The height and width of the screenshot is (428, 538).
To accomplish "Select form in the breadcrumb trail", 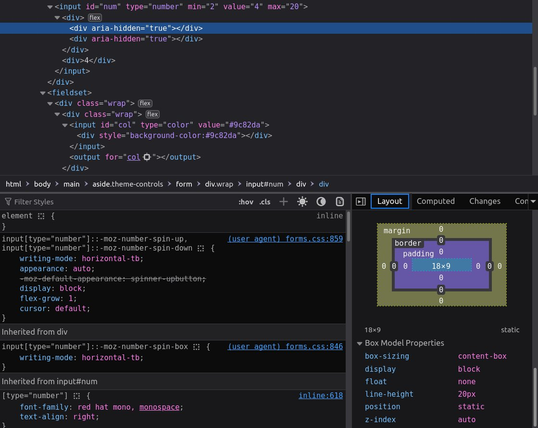I will (x=184, y=184).
